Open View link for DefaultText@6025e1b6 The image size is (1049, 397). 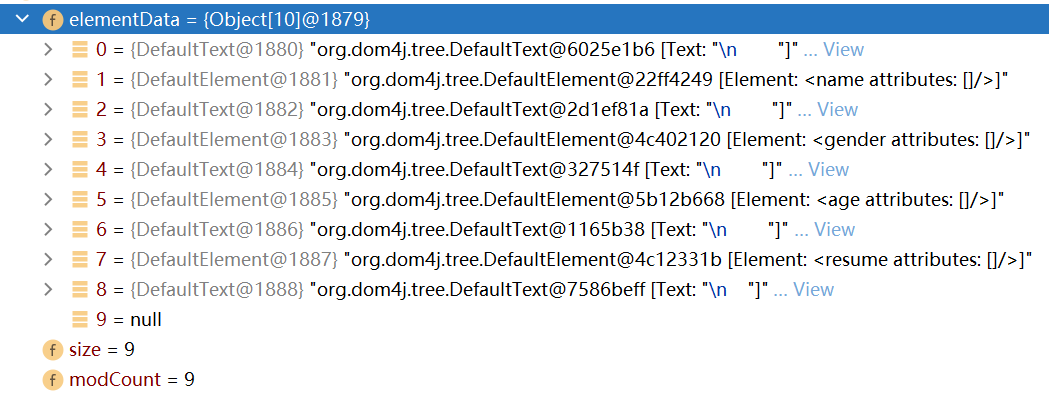pyautogui.click(x=843, y=50)
